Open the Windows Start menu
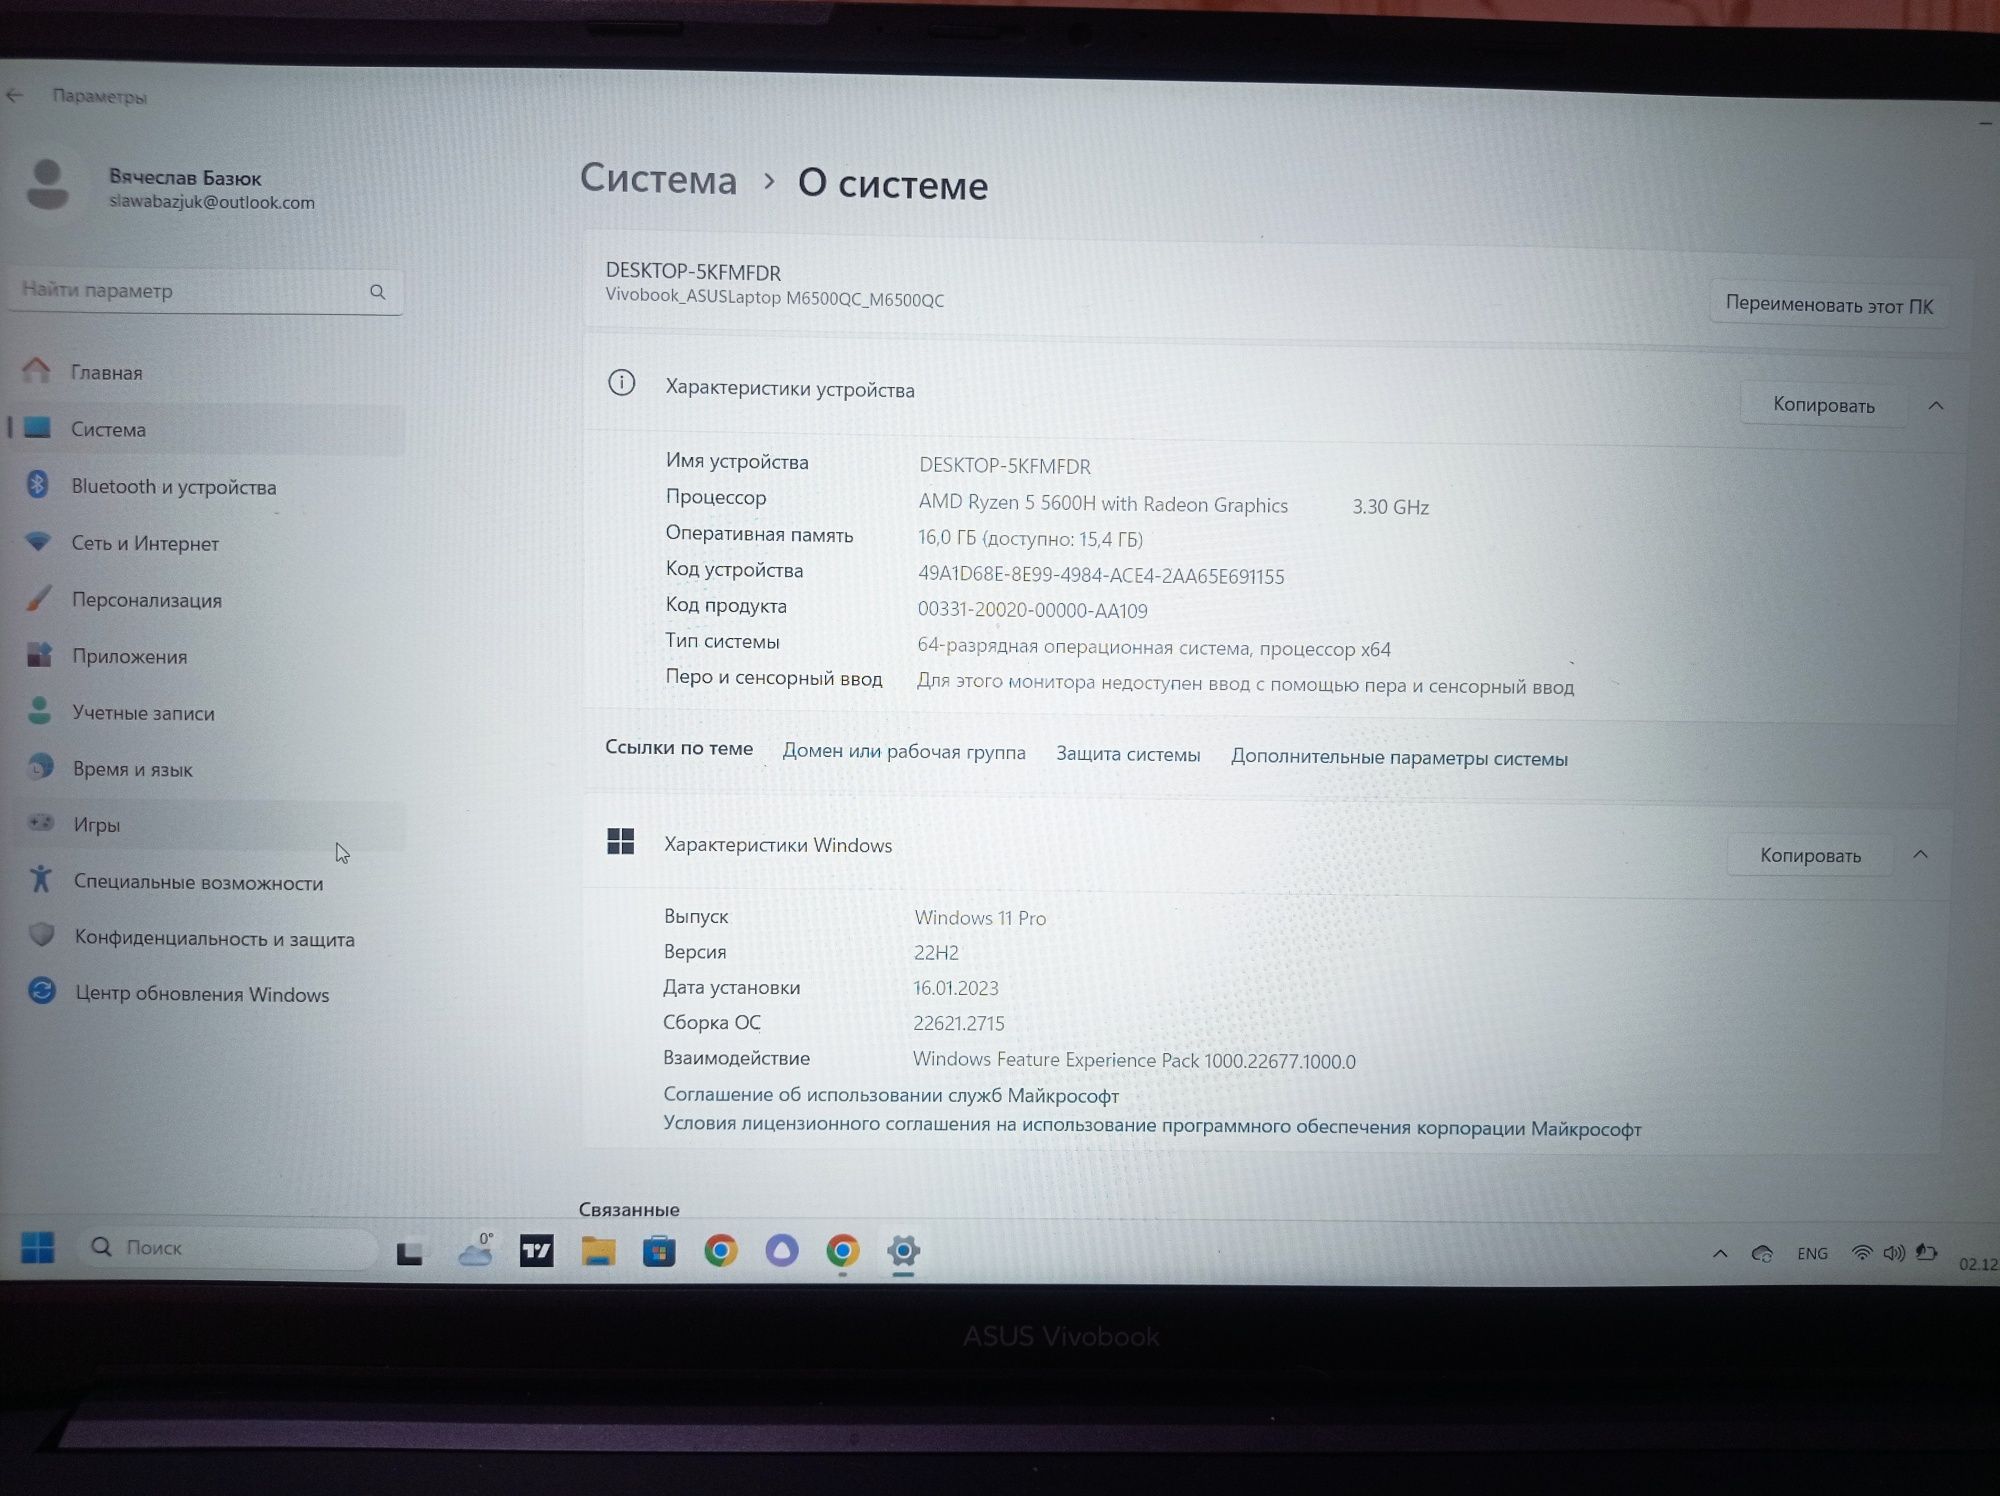Screen dimensions: 2000x1496 (38, 1247)
